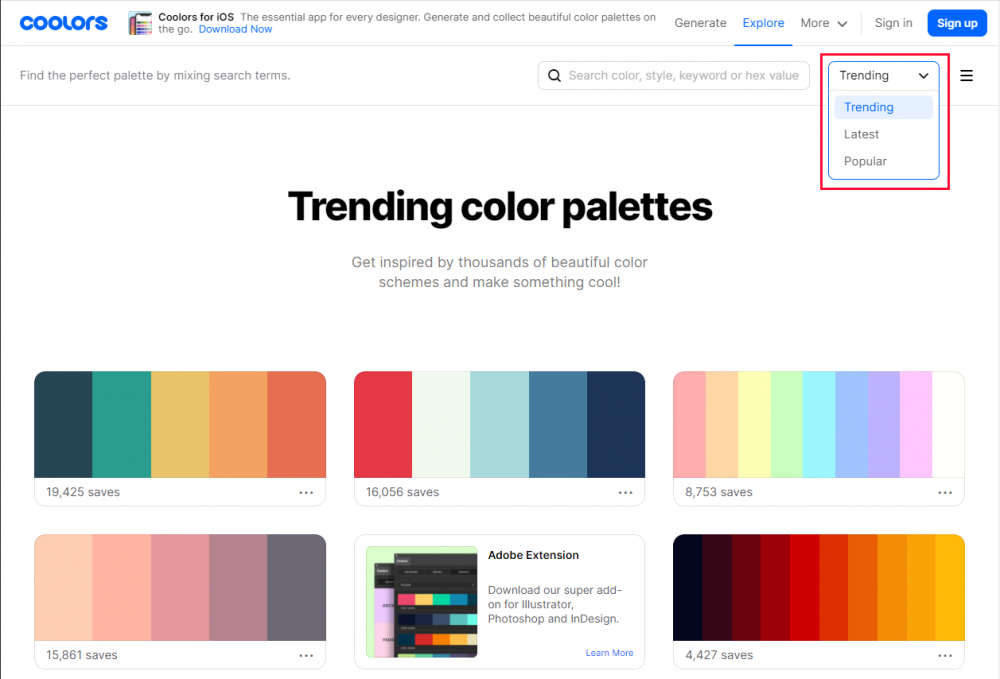Select Popular in the open sort menu
The height and width of the screenshot is (679, 1000).
coord(865,160)
